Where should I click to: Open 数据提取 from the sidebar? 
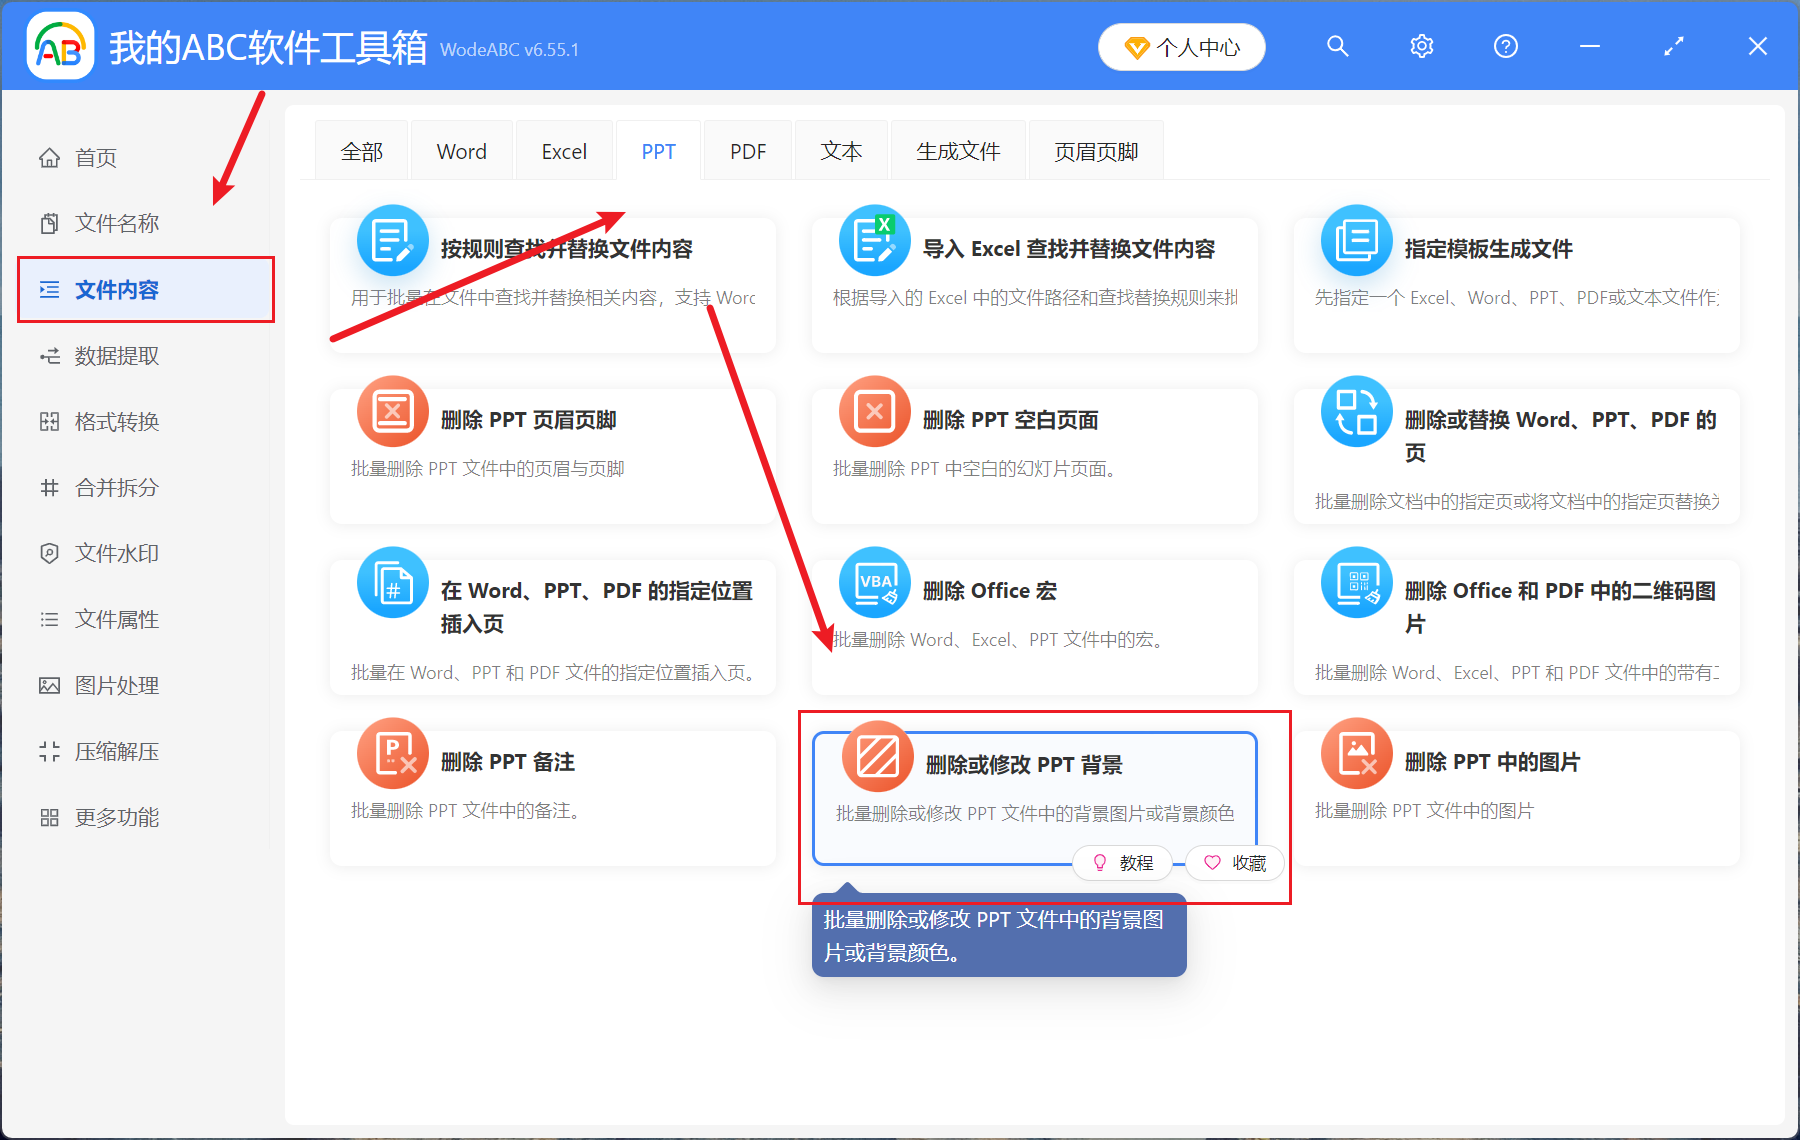pos(117,355)
